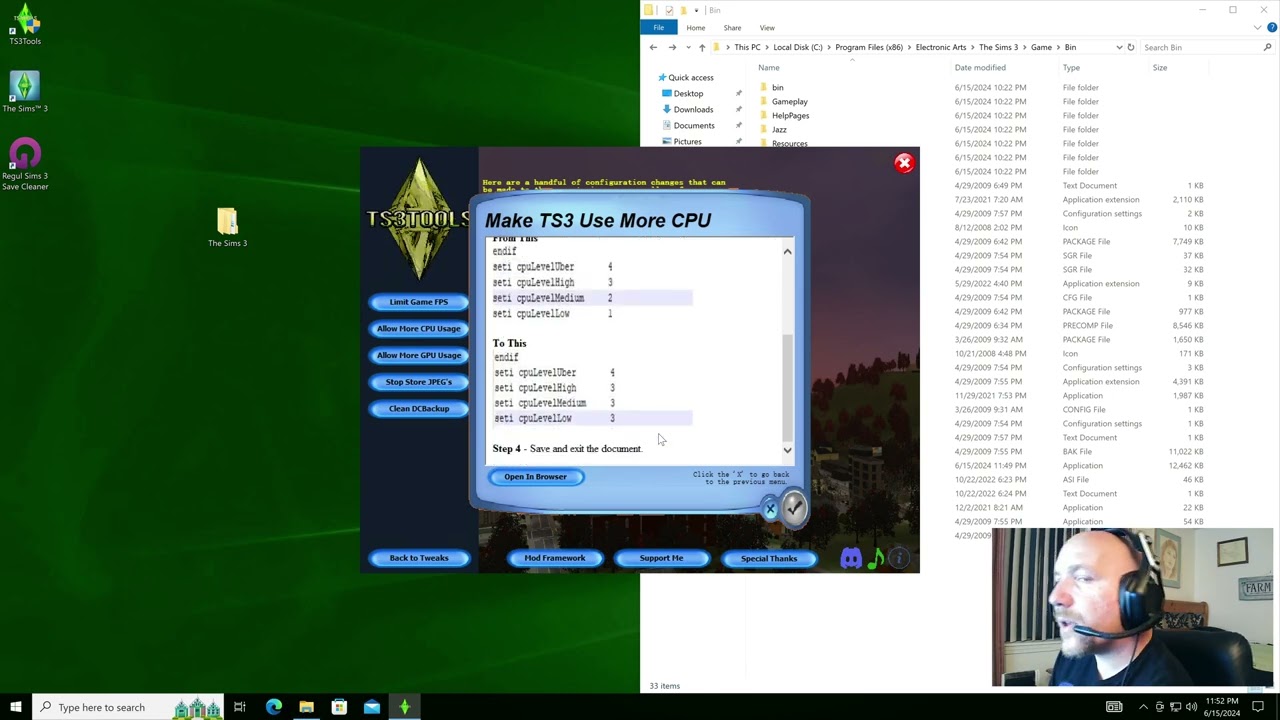
Task: Open the Home ribbon tab in Explorer
Action: tap(695, 28)
